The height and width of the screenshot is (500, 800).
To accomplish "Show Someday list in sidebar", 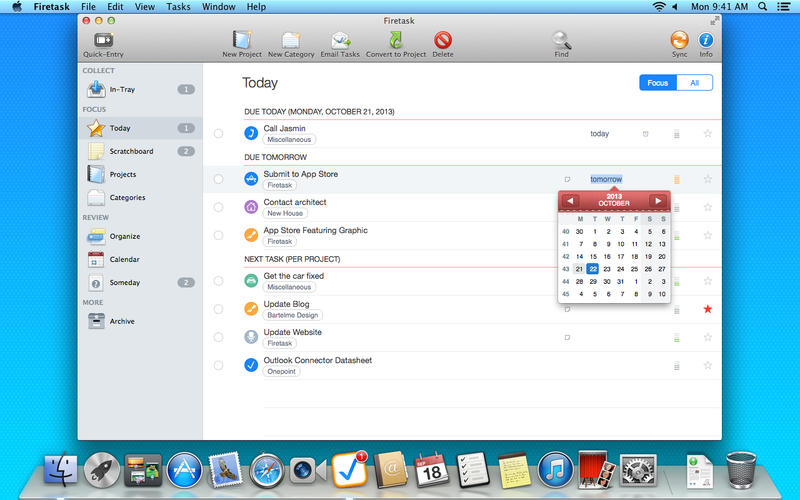I will [x=140, y=282].
